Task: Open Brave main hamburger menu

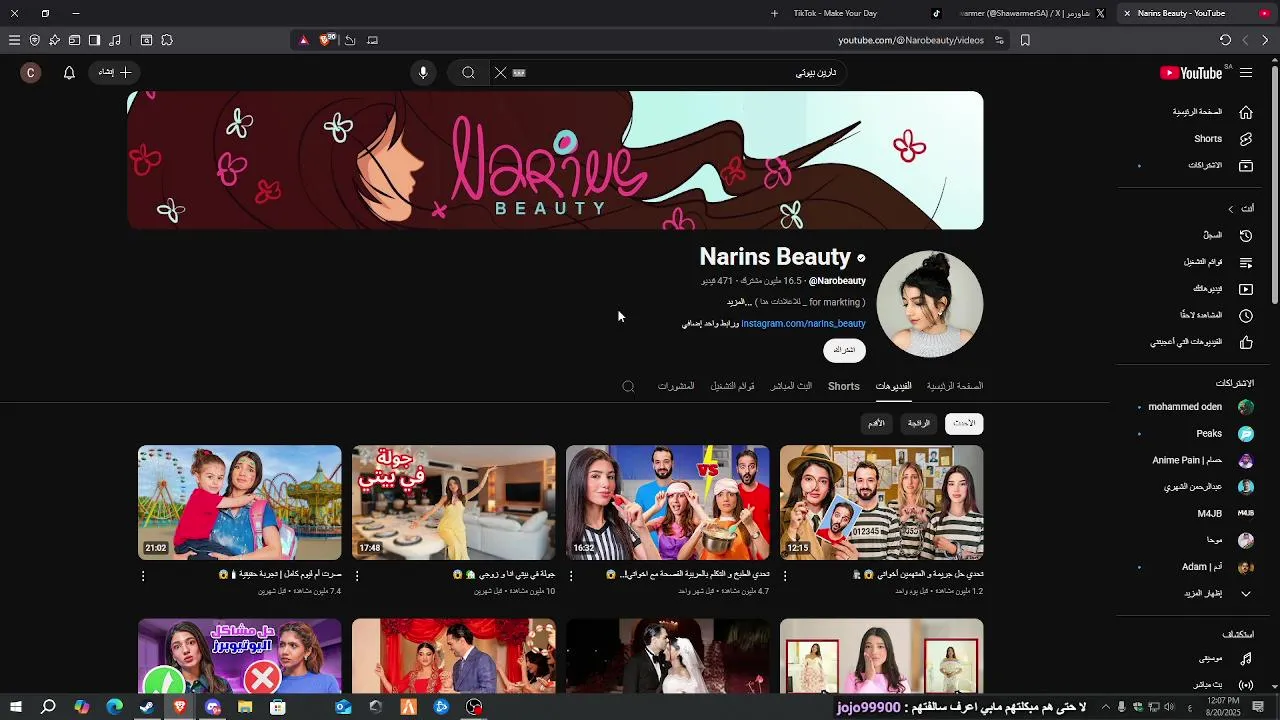Action: tap(14, 40)
